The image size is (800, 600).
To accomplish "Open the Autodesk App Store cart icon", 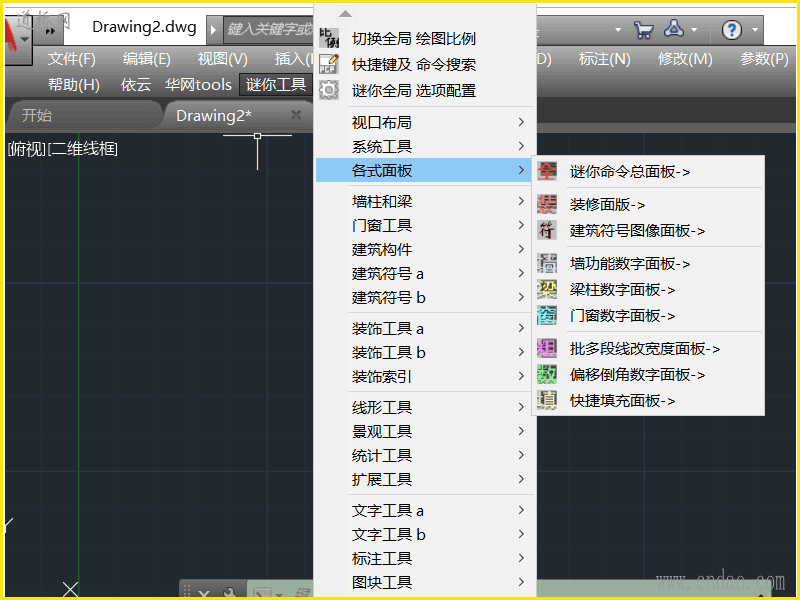I will (x=643, y=30).
